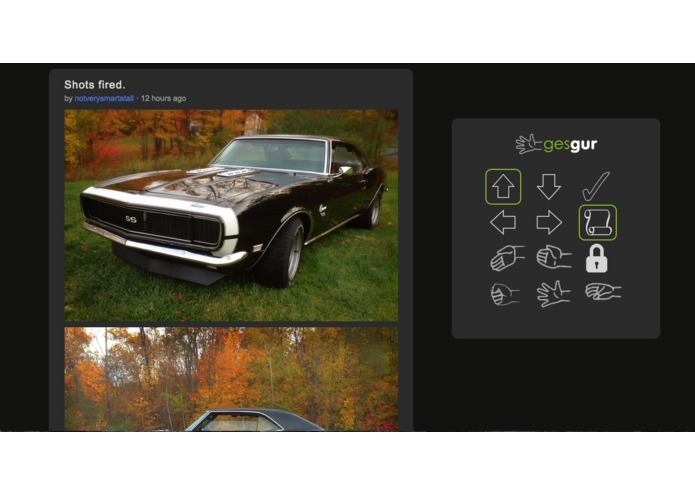Click the hand logo next to gesgur
The height and width of the screenshot is (494, 695).
[528, 144]
